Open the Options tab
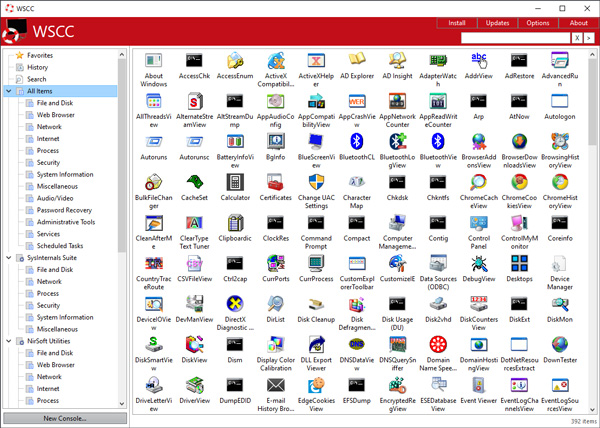Screen dimensions: 600x428 click(538, 23)
